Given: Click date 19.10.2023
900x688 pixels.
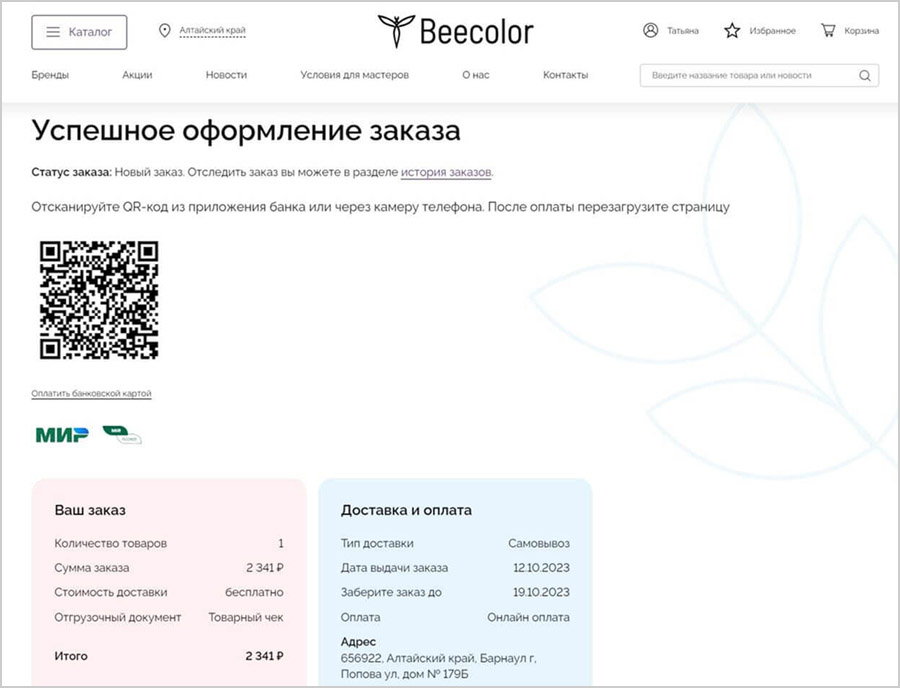Looking at the screenshot, I should [x=541, y=592].
